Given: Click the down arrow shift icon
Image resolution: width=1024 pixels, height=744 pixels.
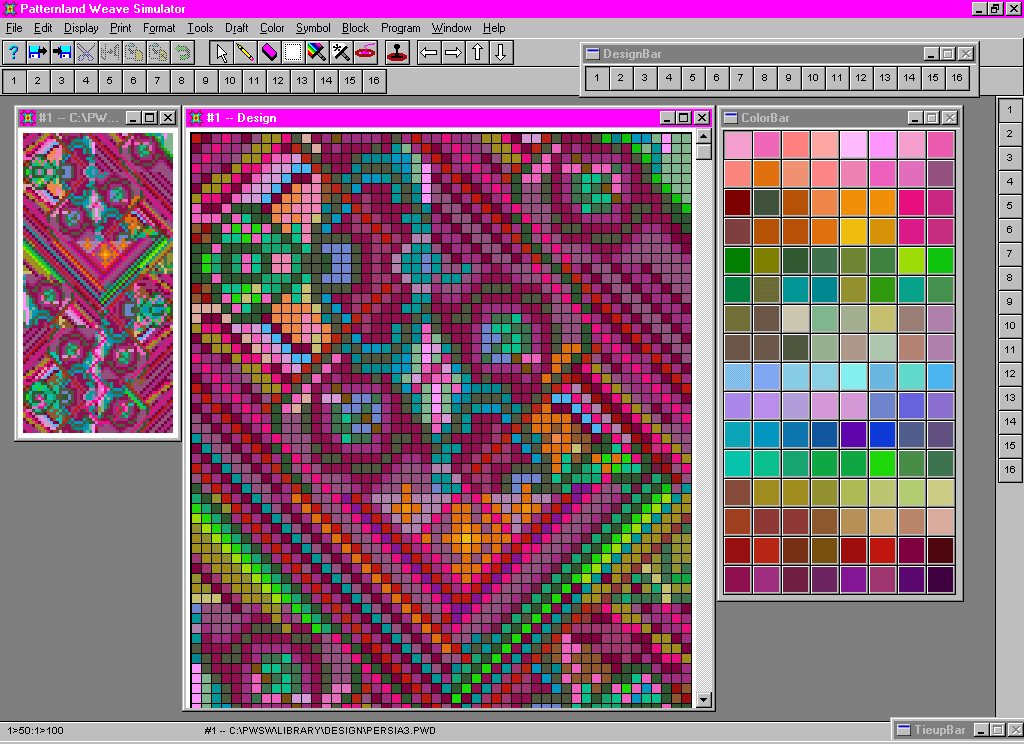Looking at the screenshot, I should pyautogui.click(x=501, y=52).
